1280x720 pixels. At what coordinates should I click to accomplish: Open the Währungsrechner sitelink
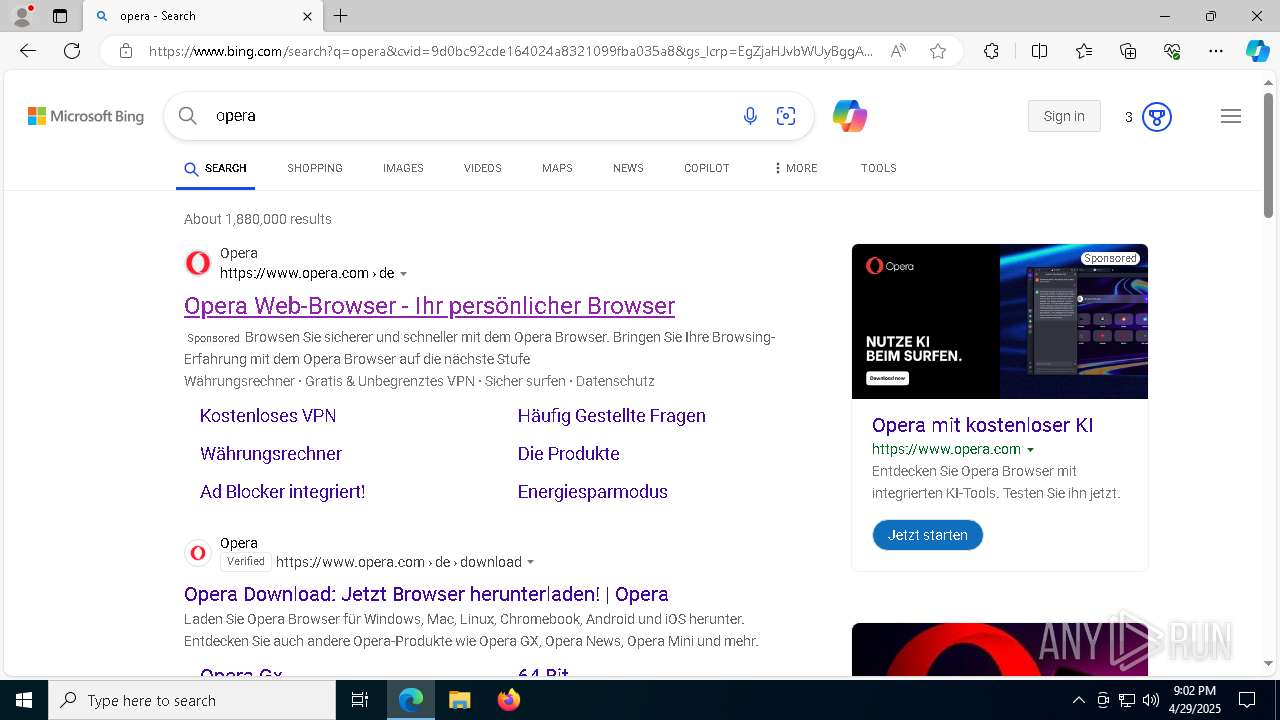pyautogui.click(x=271, y=454)
